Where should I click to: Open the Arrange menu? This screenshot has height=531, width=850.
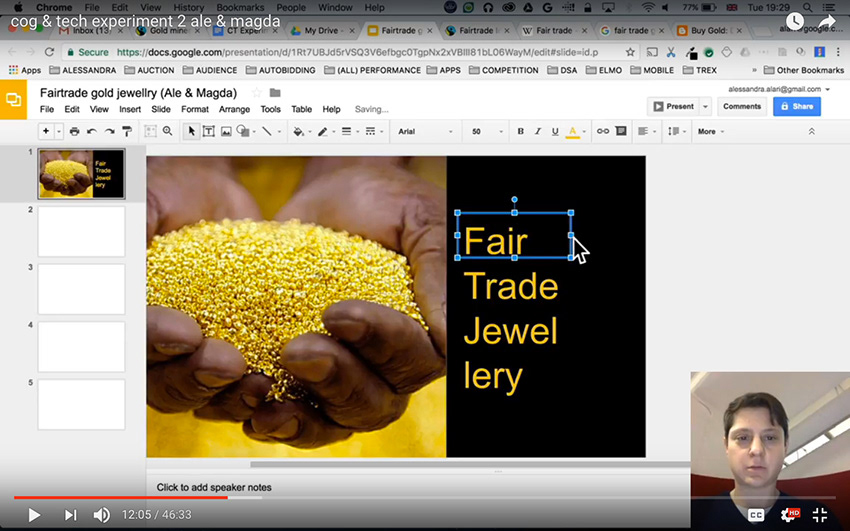tap(234, 109)
